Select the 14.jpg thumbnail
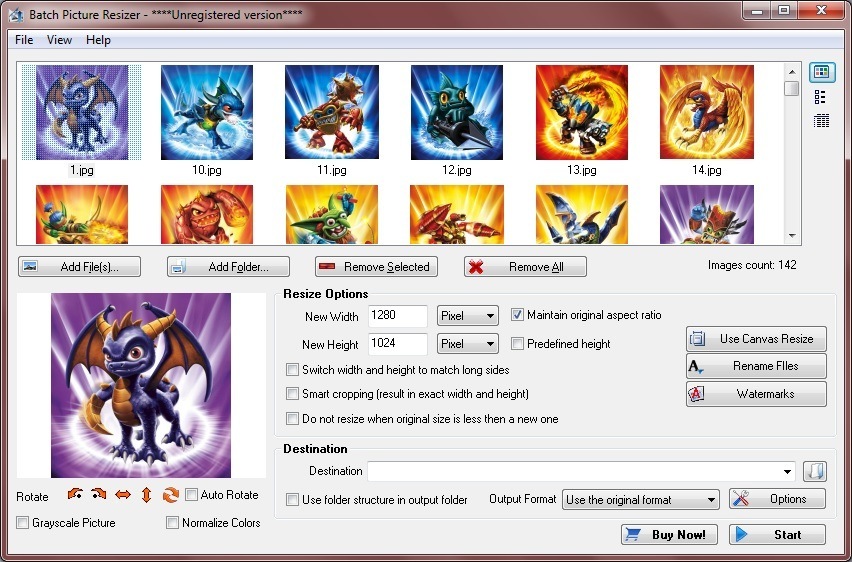 706,113
